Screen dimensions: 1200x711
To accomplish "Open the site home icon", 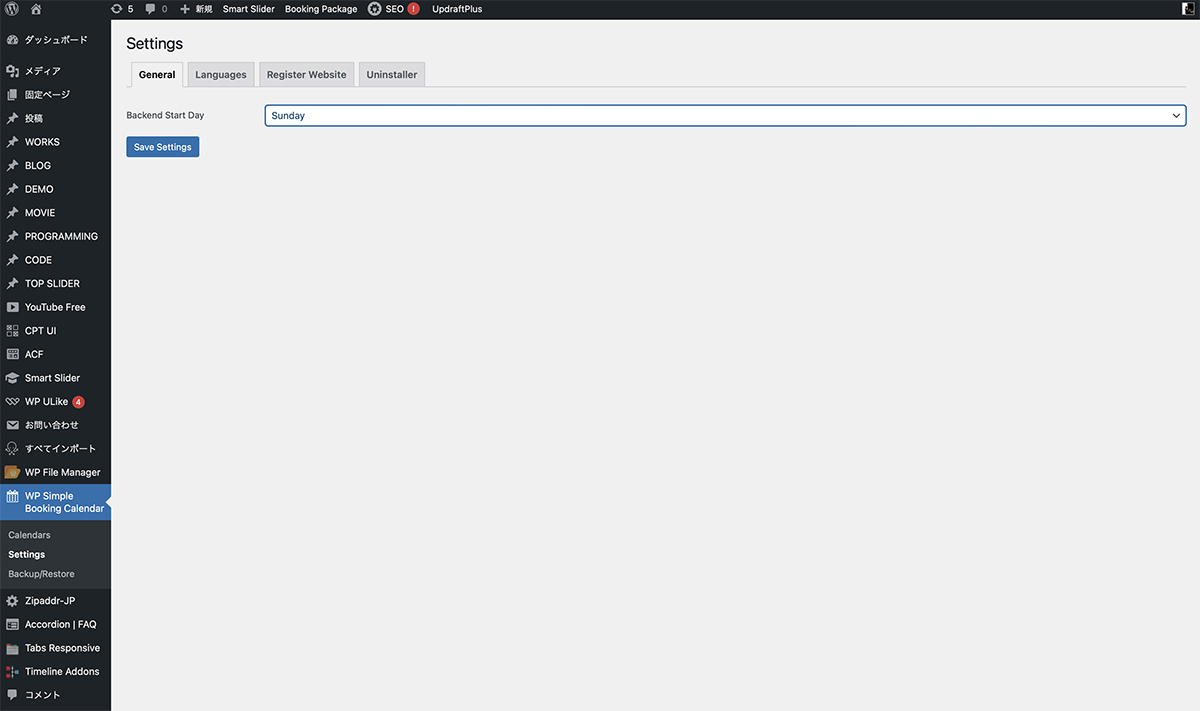I will click(x=37, y=9).
